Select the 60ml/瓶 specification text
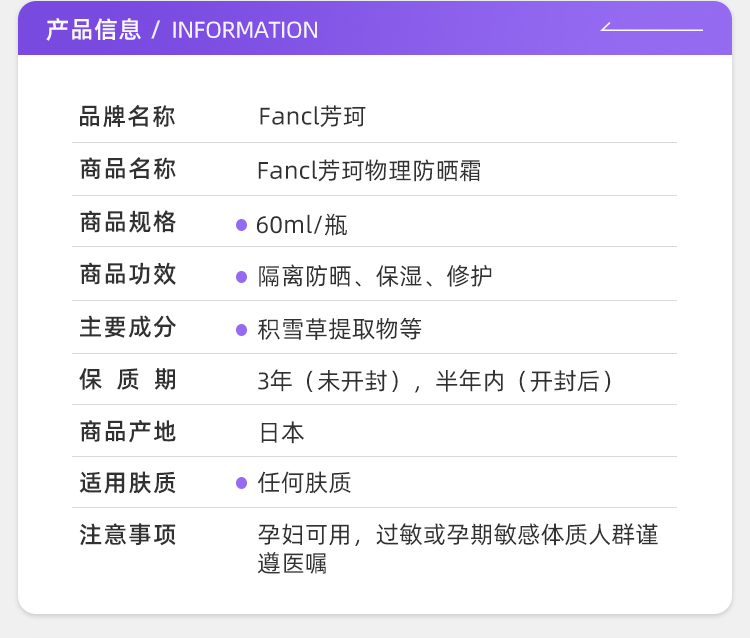The image size is (750, 638). pyautogui.click(x=302, y=225)
